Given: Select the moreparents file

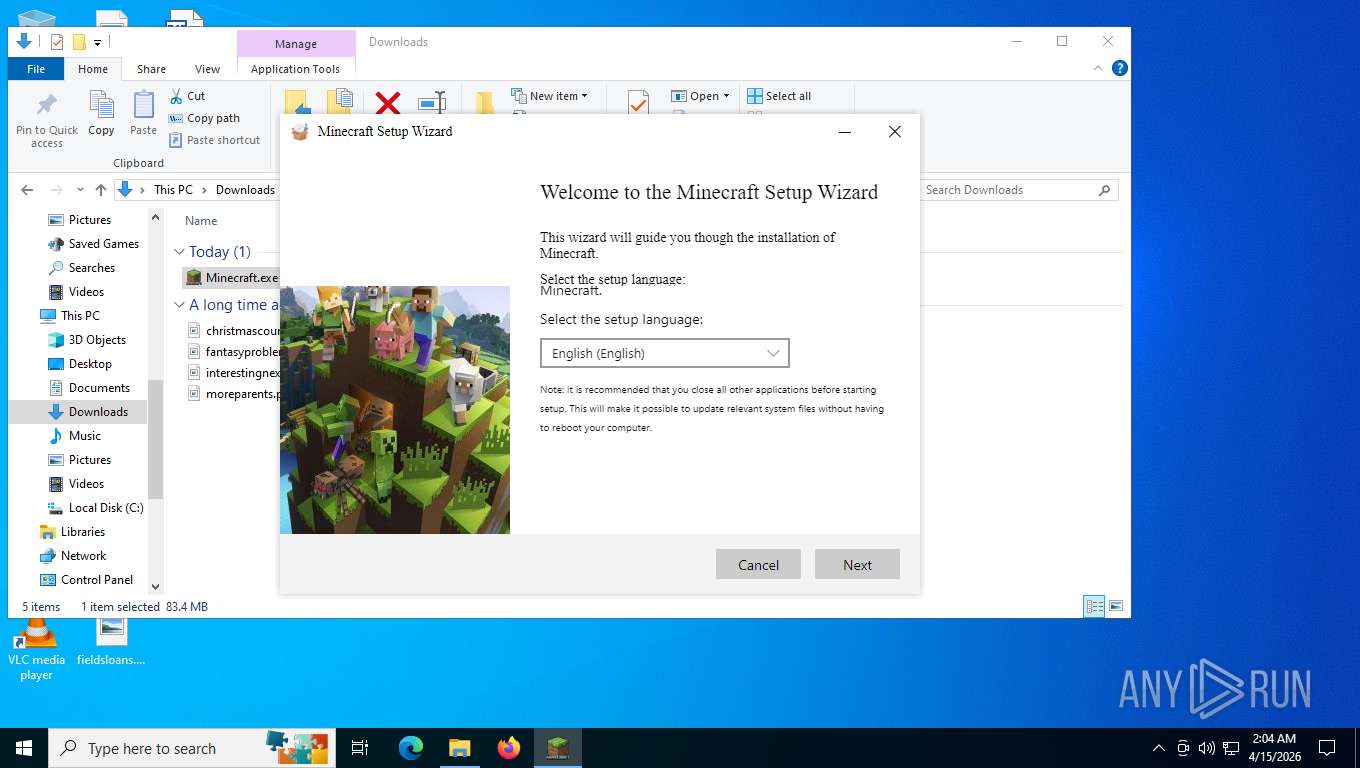Looking at the screenshot, I should click(x=234, y=393).
